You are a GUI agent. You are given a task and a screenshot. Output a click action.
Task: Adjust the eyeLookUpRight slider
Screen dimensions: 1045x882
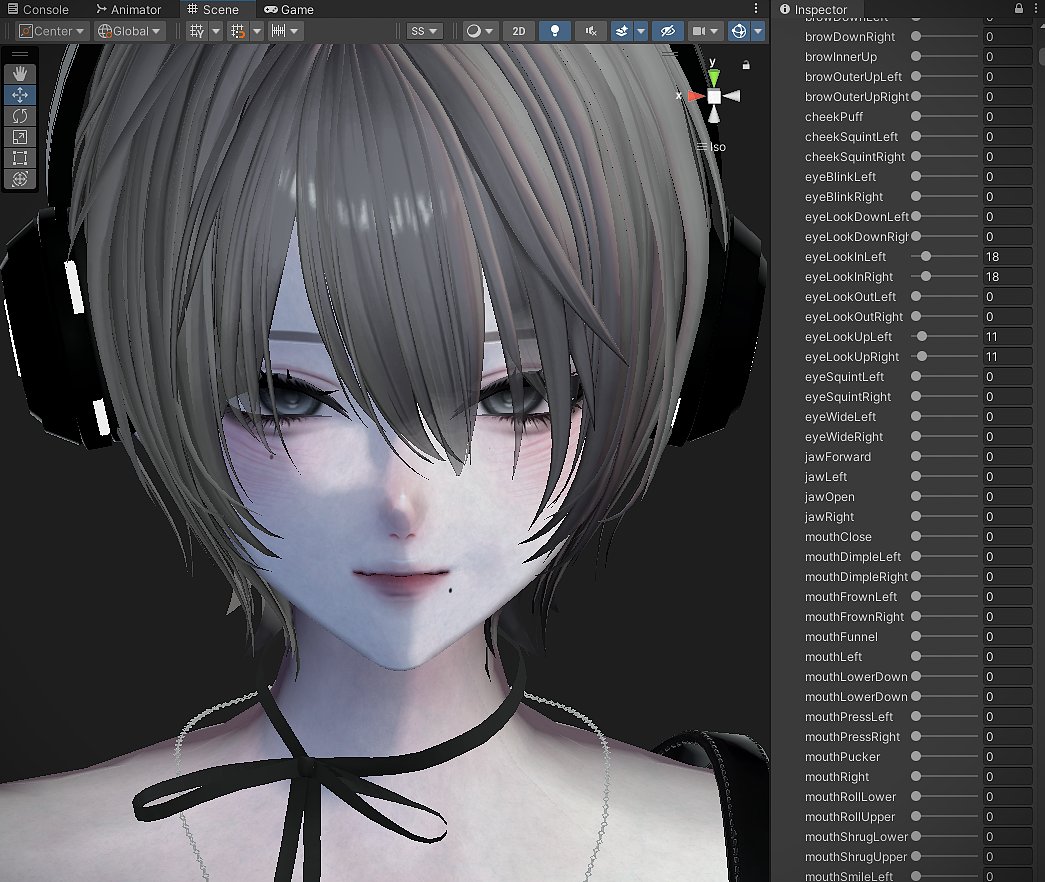pyautogui.click(x=946, y=357)
